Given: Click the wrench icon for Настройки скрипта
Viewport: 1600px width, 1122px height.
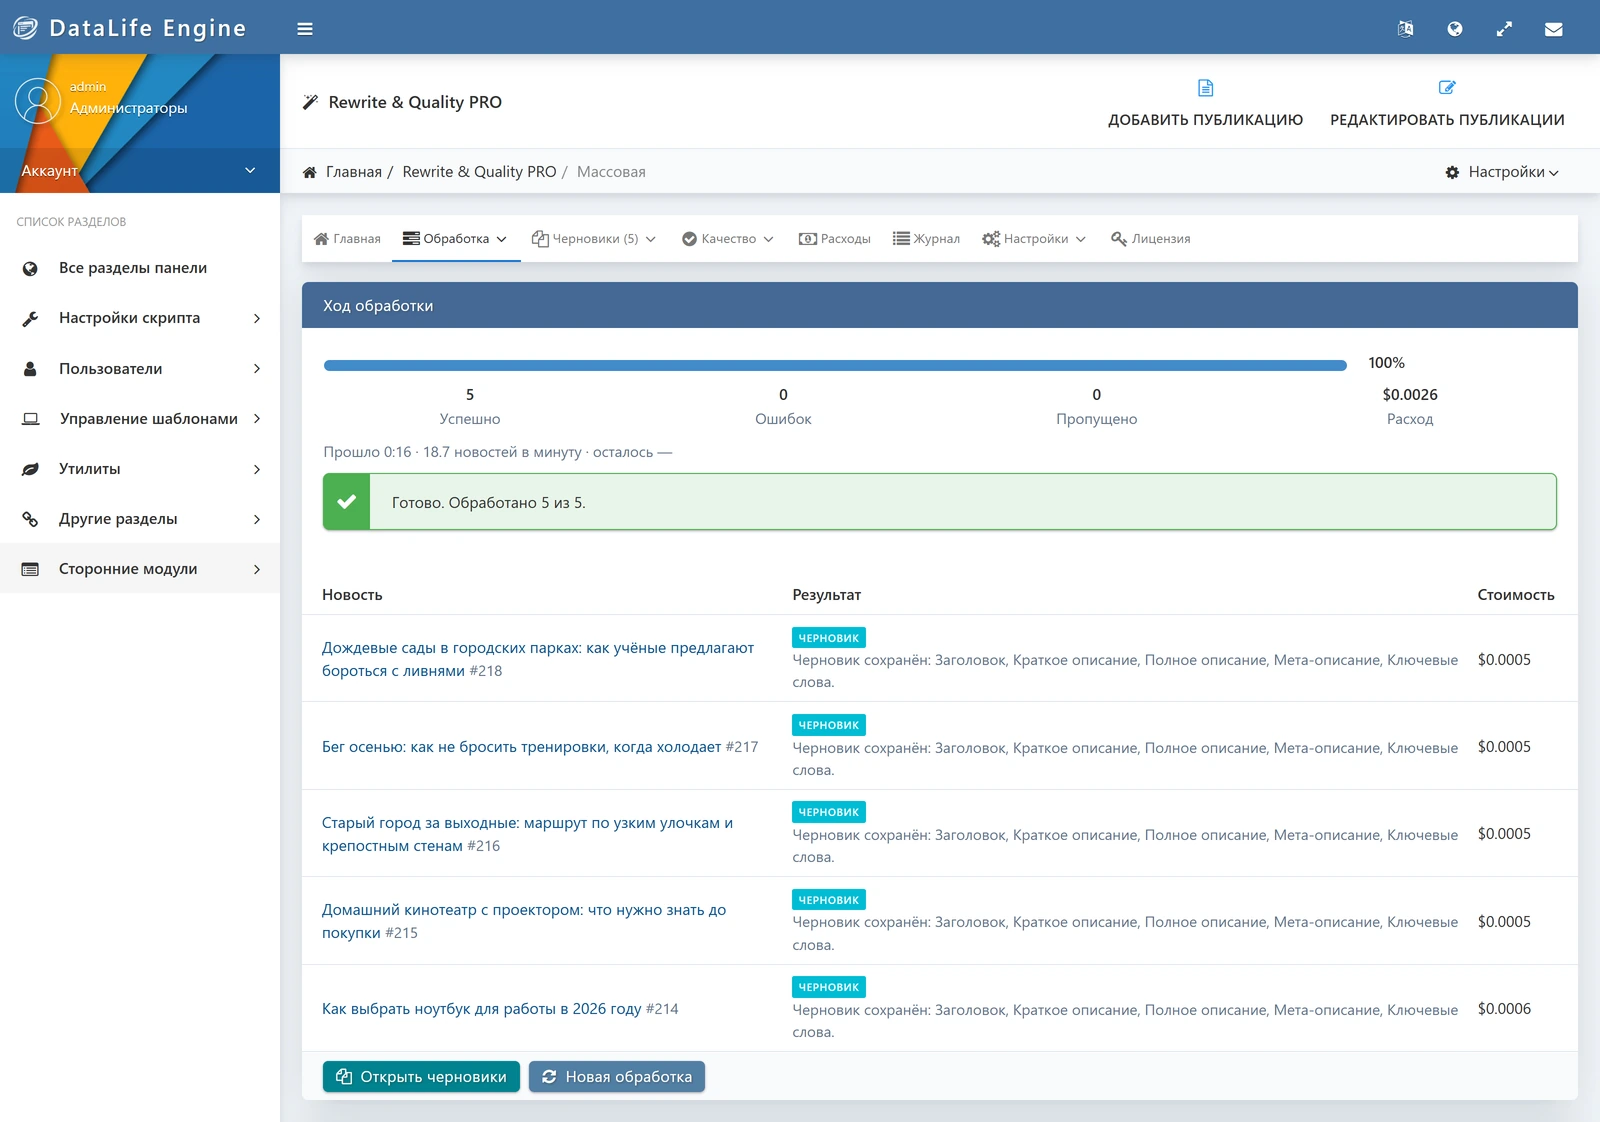Looking at the screenshot, I should (30, 318).
